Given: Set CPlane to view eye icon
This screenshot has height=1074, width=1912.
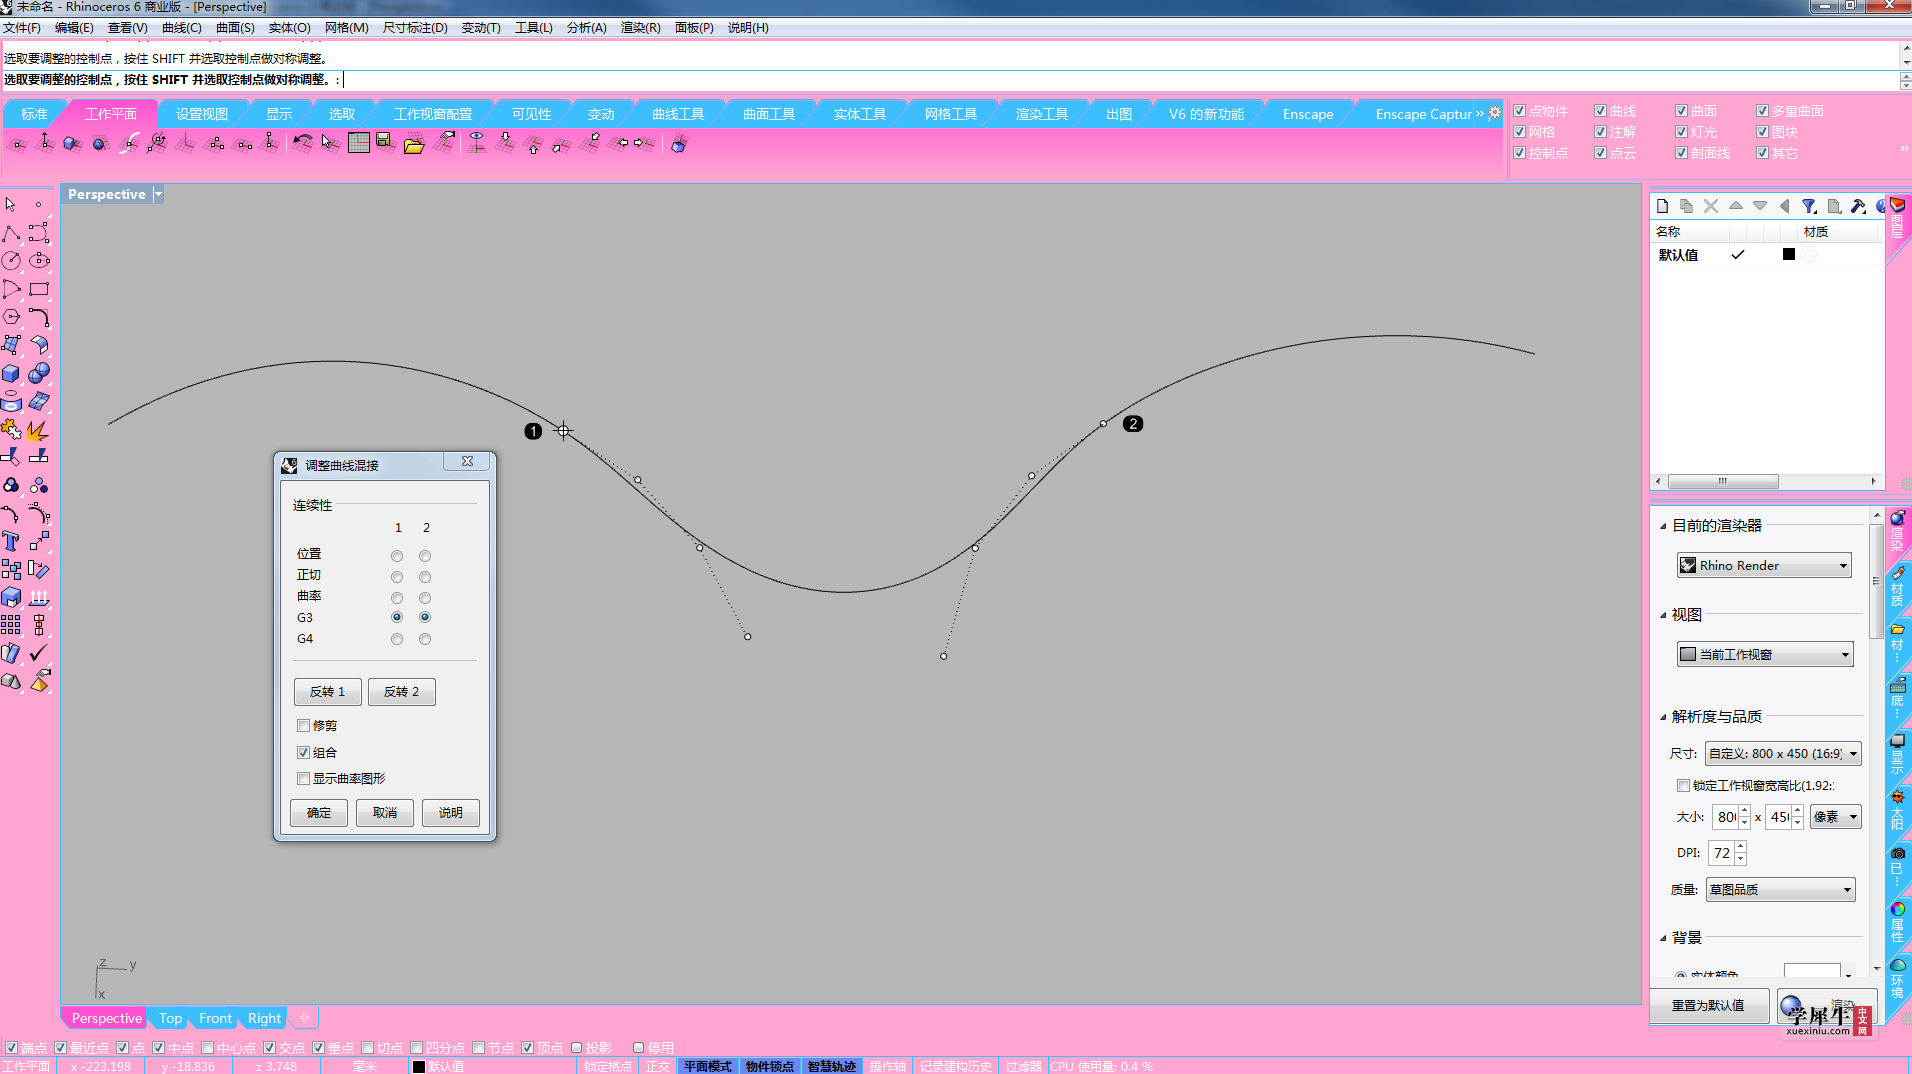Looking at the screenshot, I should pos(476,143).
